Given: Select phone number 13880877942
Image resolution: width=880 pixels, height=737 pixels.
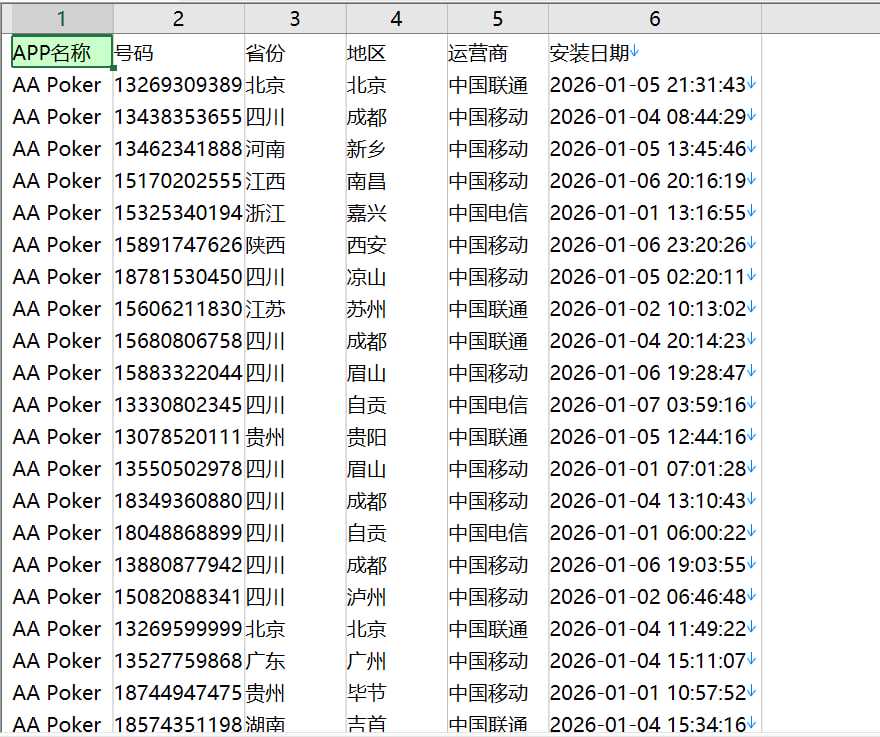Looking at the screenshot, I should coord(178,565).
